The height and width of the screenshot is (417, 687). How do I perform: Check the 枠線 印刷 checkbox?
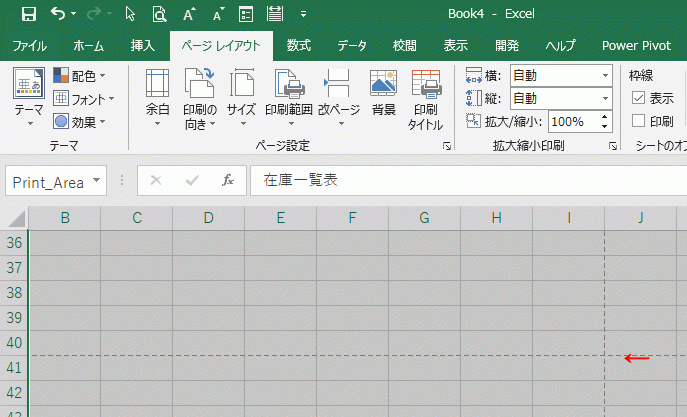point(638,120)
